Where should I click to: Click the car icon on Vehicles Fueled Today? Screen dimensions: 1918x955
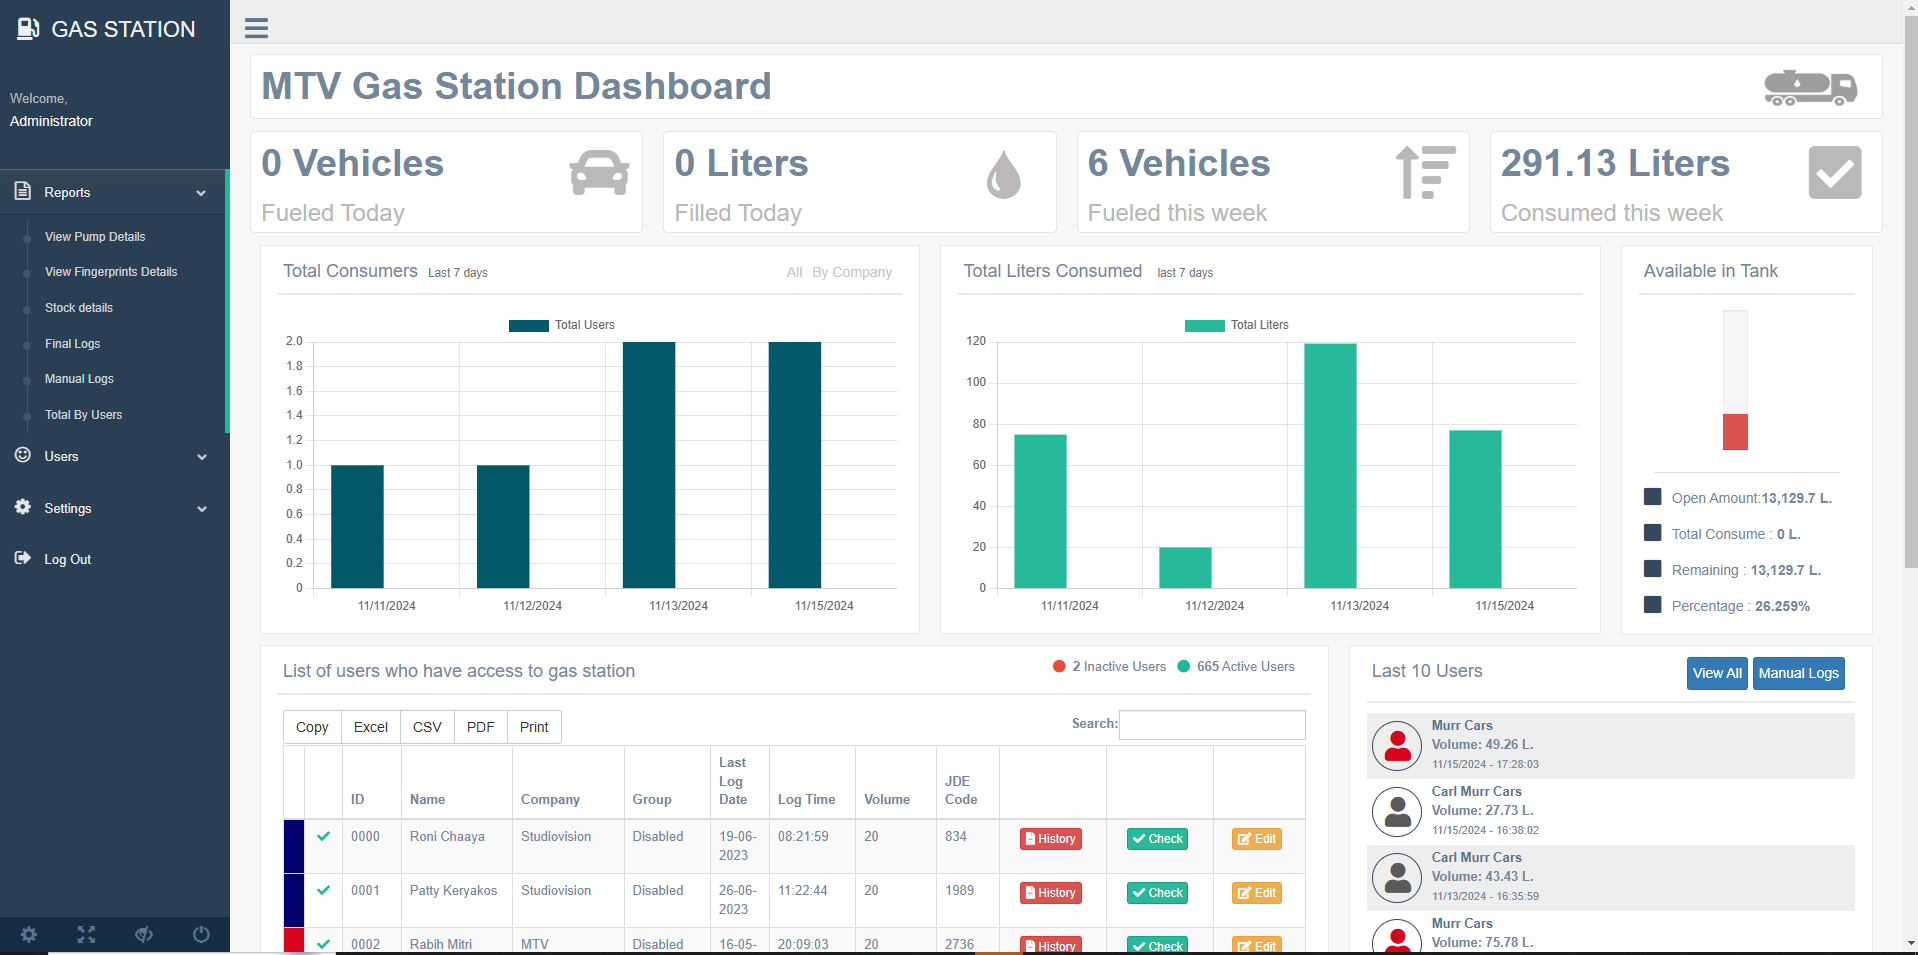point(599,173)
